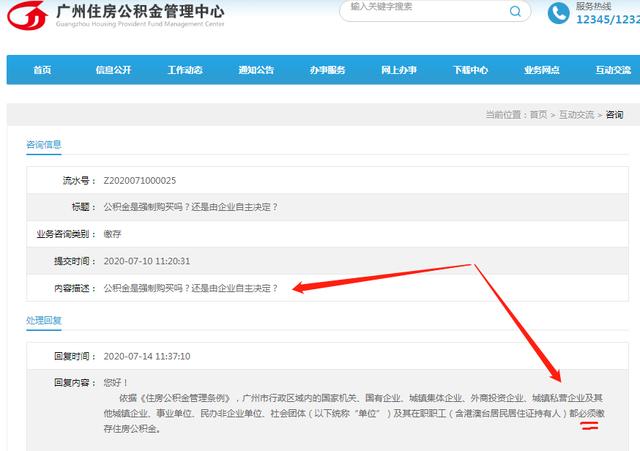640x451 pixels.
Task: Click the 互动交流 breadcrumb link
Action: pos(578,115)
